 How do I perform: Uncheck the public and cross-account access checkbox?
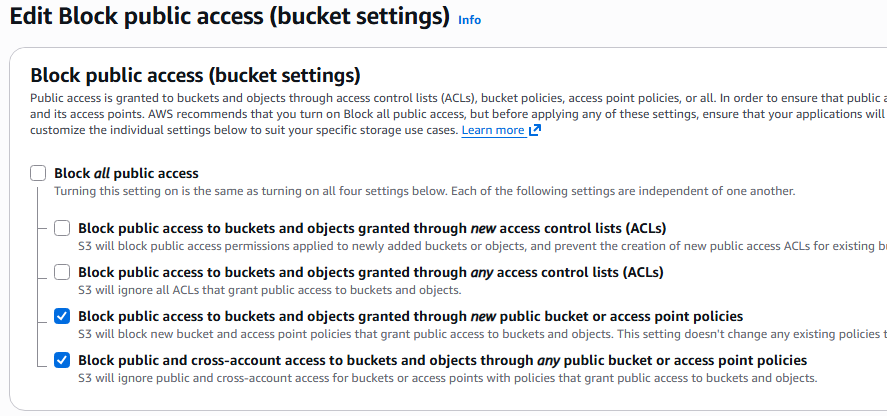click(62, 360)
